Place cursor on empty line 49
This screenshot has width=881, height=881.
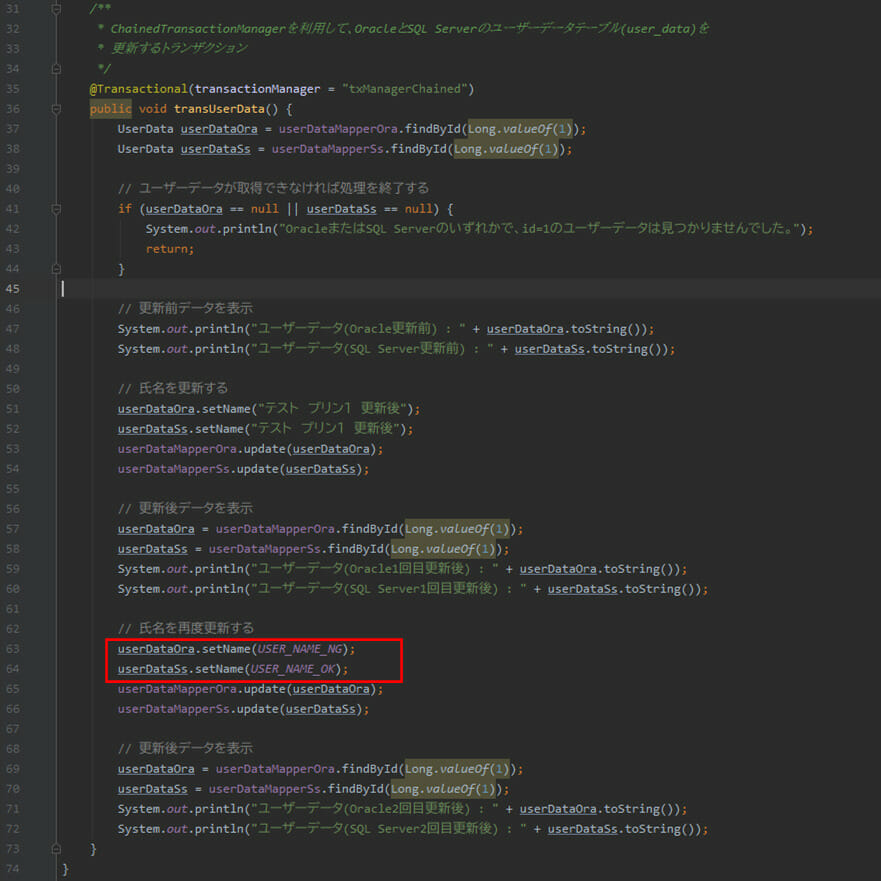click(300, 369)
